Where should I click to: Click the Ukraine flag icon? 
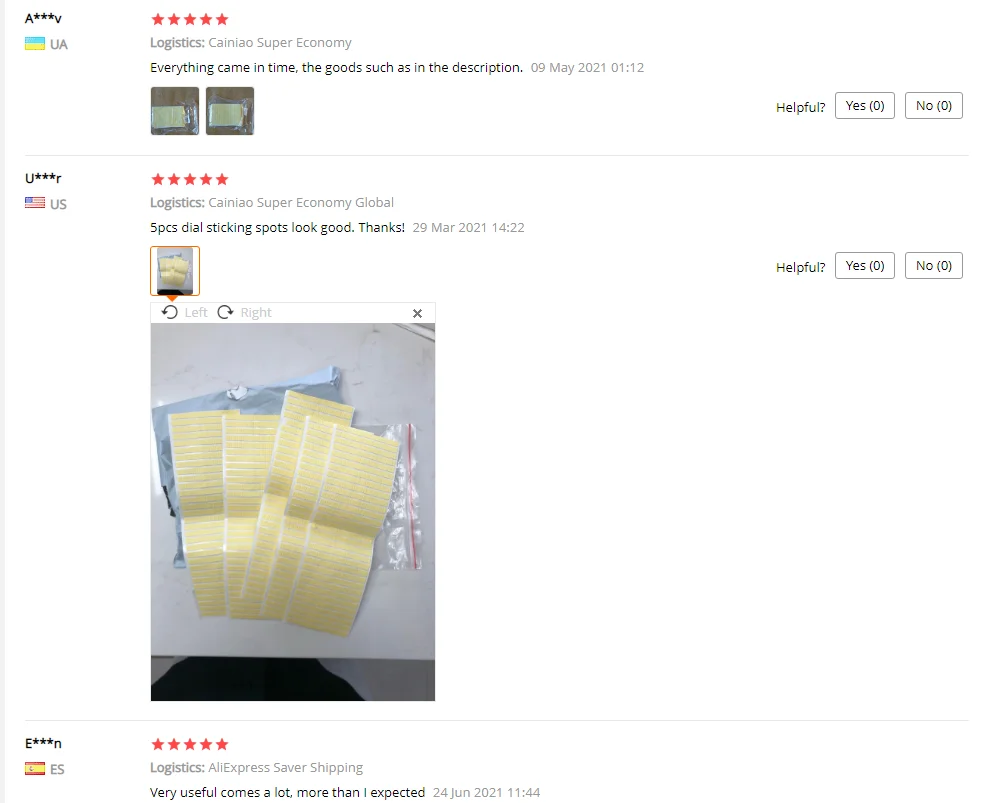click(x=35, y=44)
